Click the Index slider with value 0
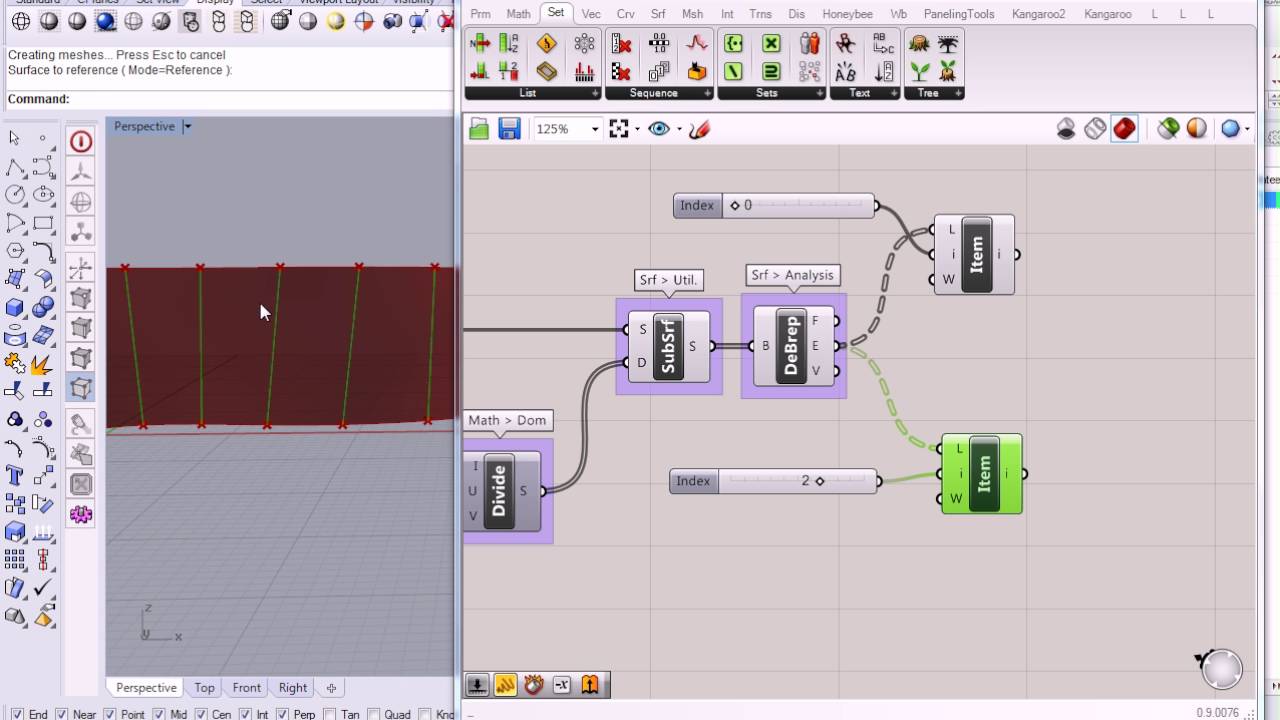This screenshot has width=1280, height=720. click(774, 206)
